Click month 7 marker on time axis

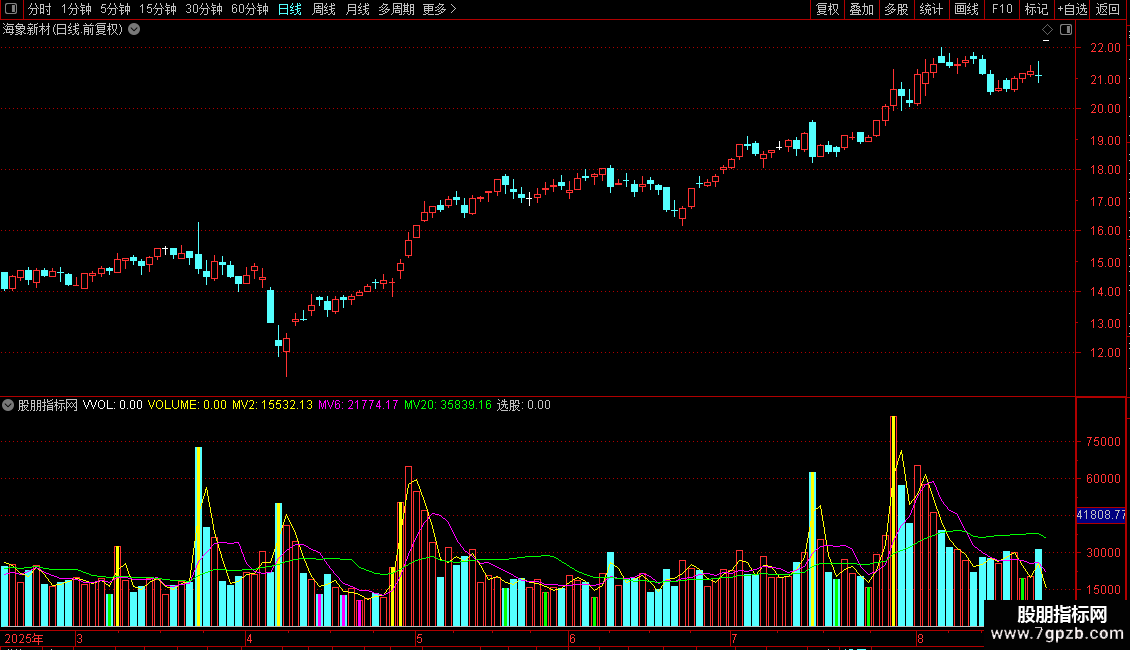tap(734, 638)
